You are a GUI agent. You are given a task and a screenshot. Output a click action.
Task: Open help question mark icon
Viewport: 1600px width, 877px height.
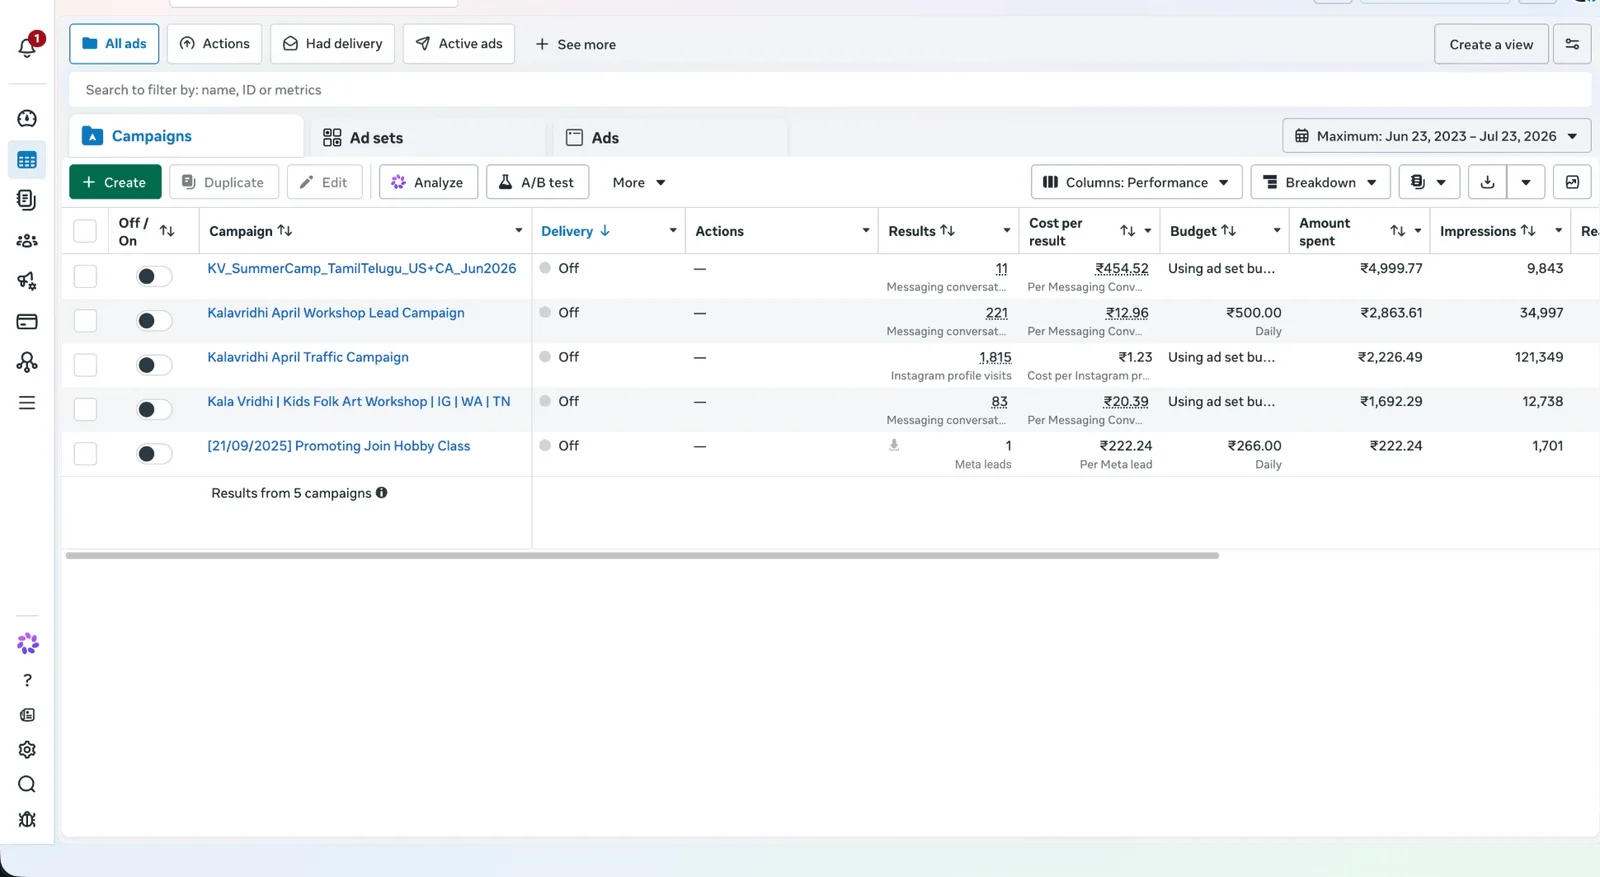point(27,680)
